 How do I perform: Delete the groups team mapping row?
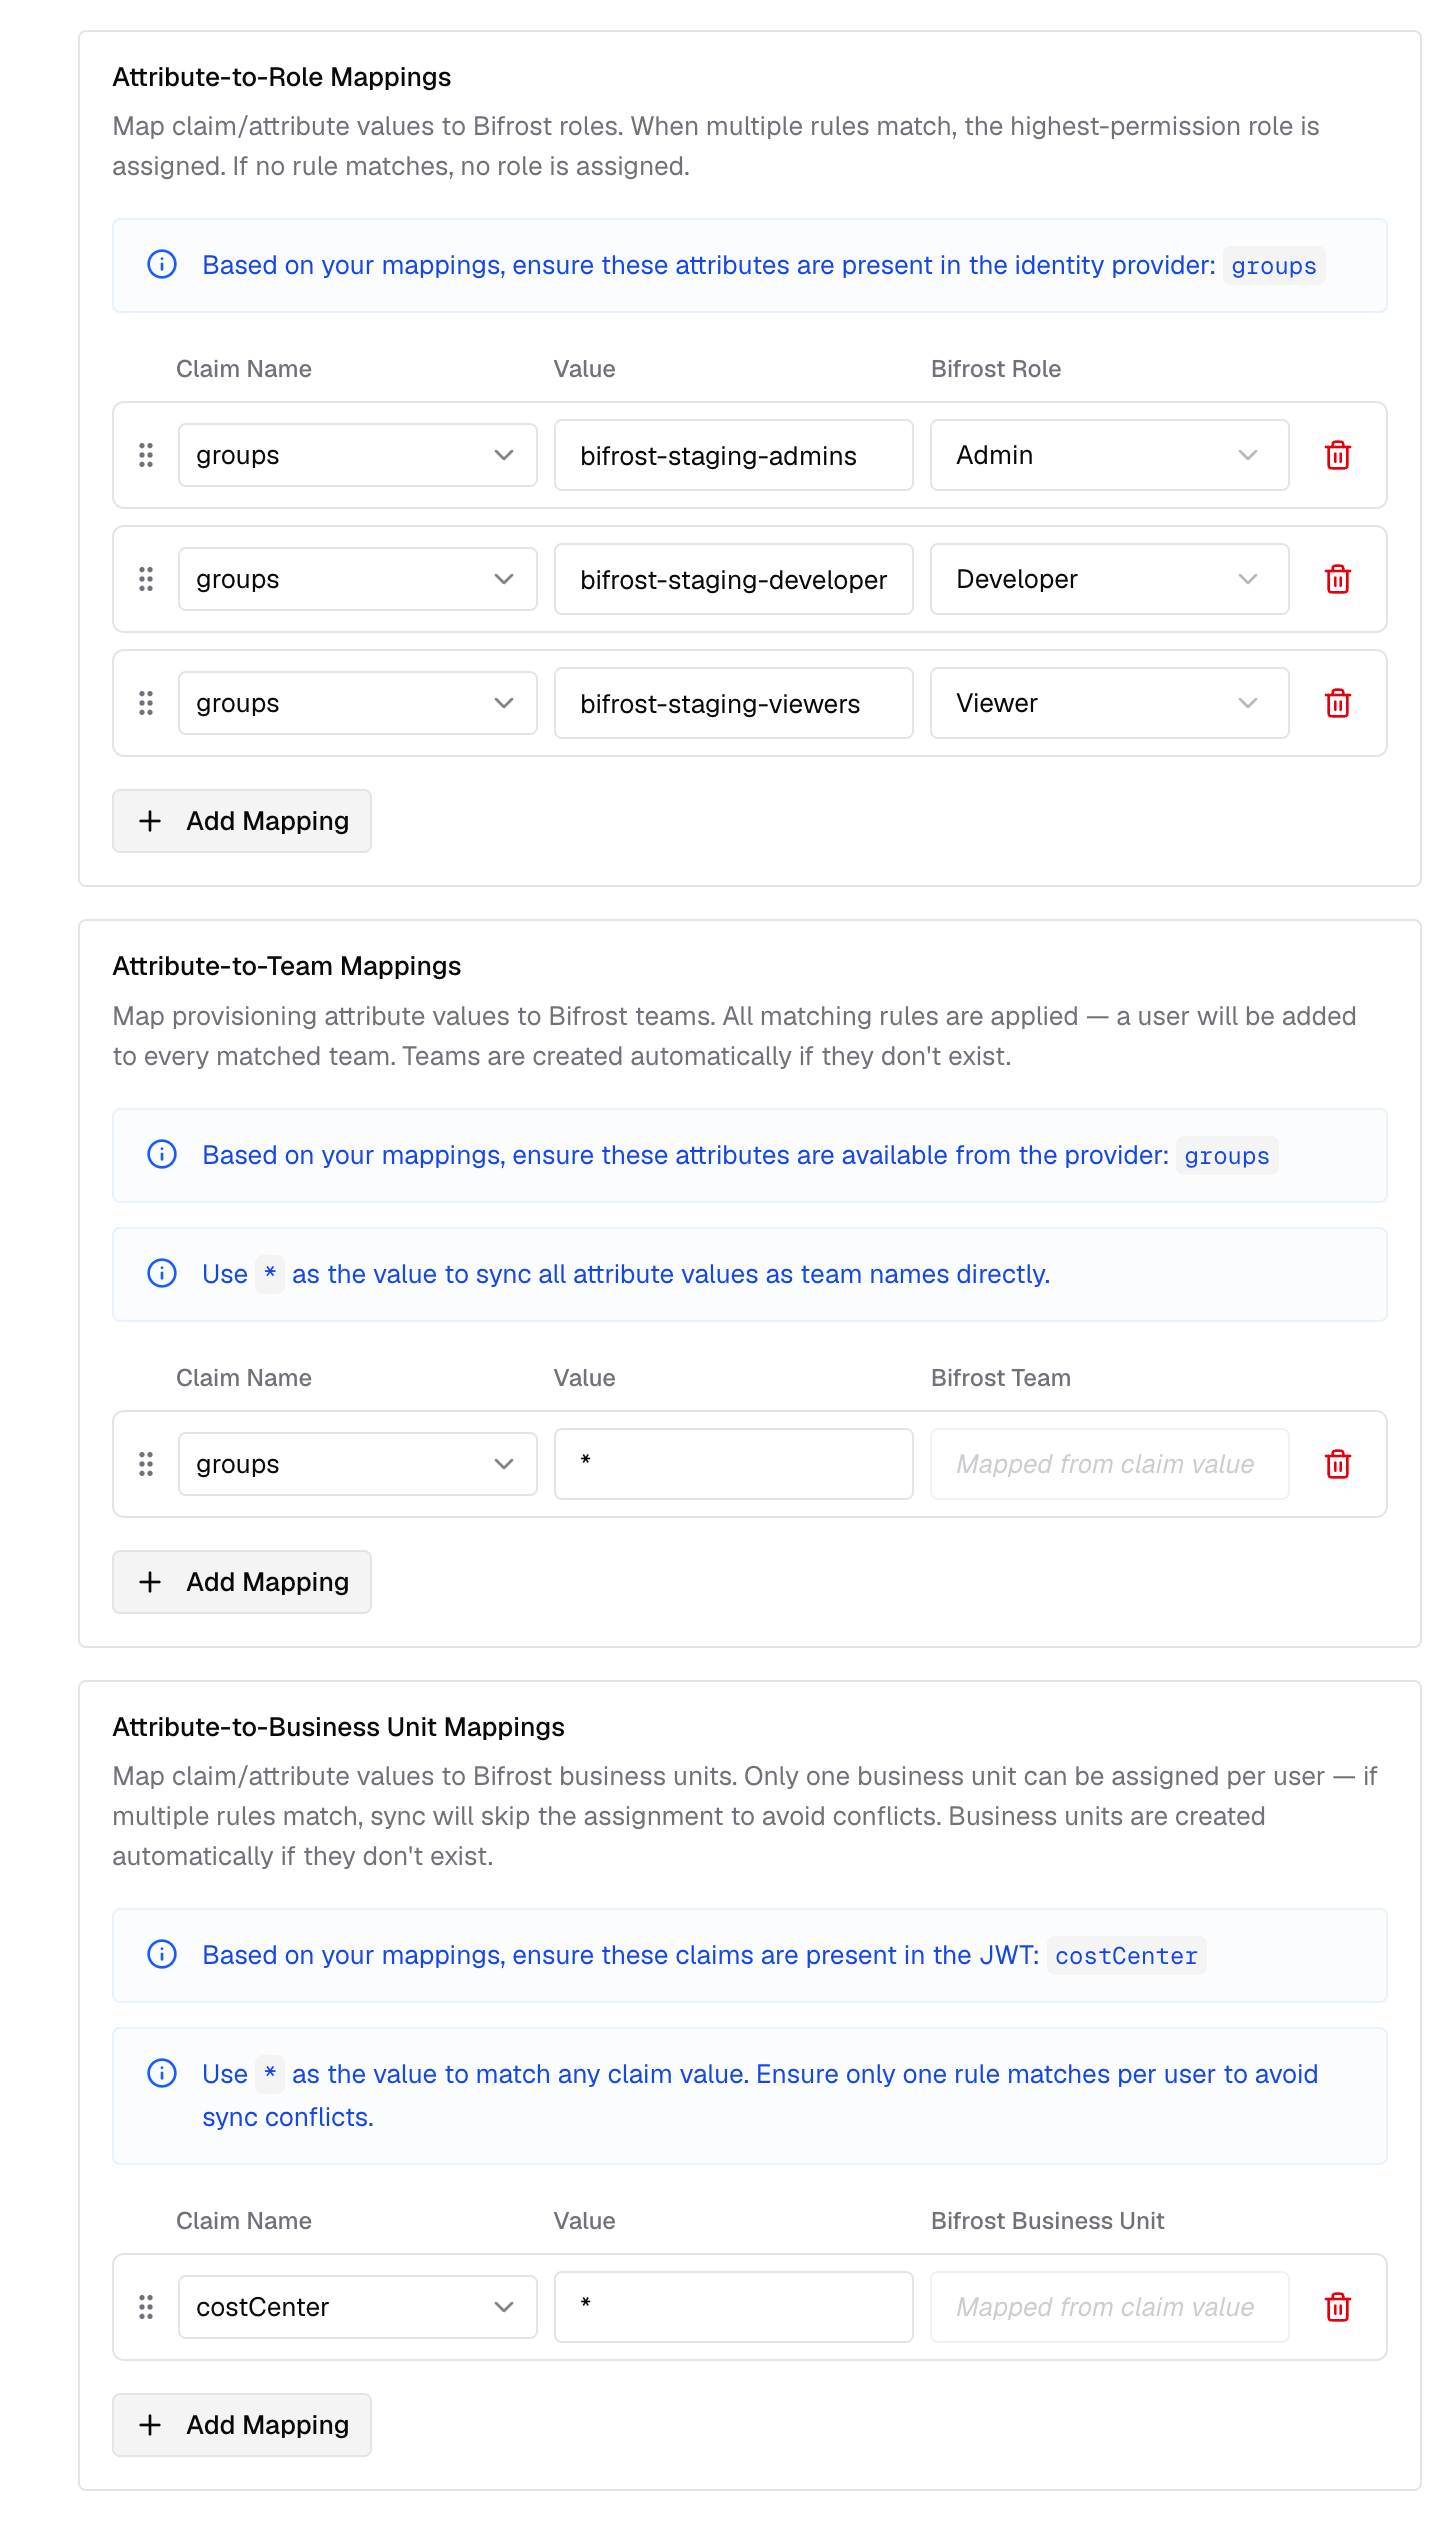(1337, 1465)
